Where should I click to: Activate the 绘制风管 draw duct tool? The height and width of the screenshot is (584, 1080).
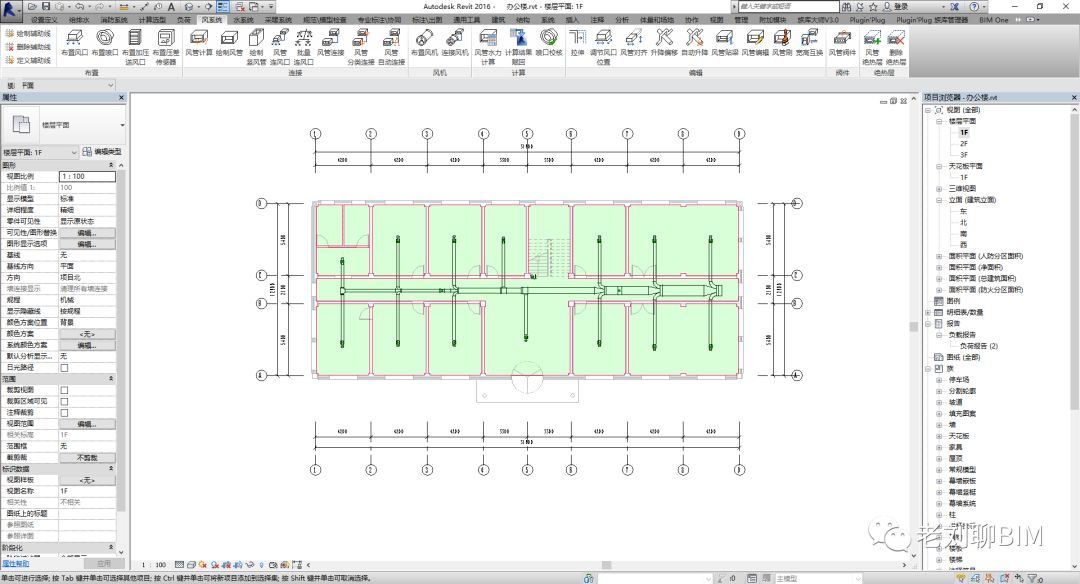pyautogui.click(x=229, y=43)
